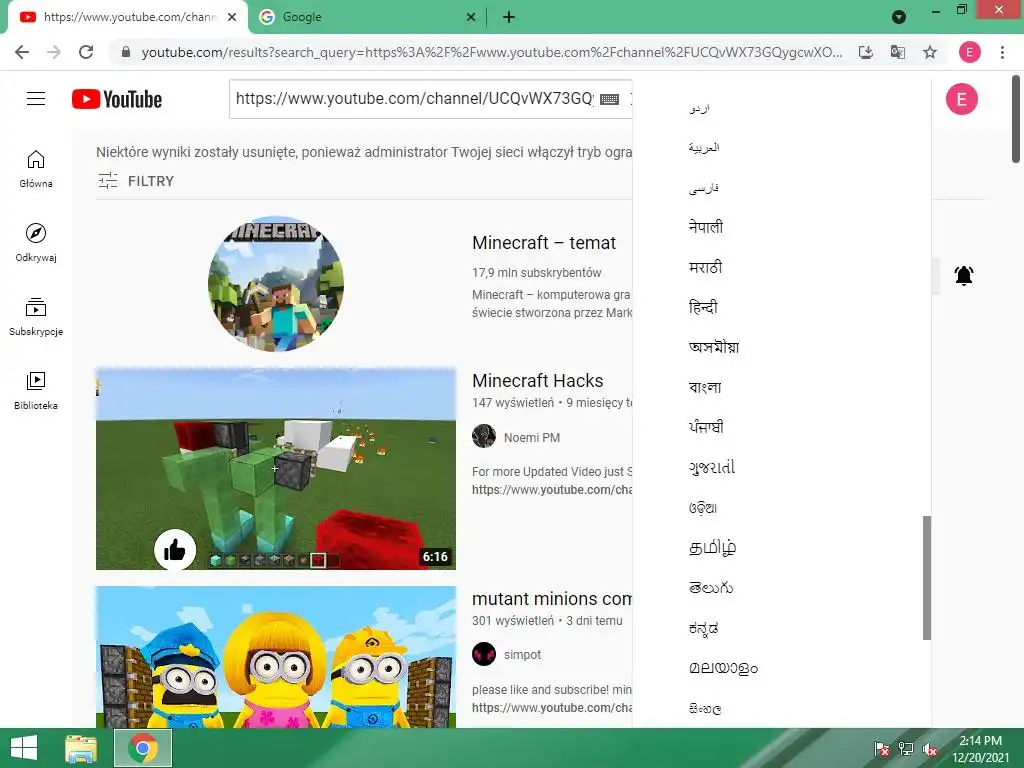Click the Minecraft channel round avatar
The height and width of the screenshot is (768, 1024).
(276, 284)
